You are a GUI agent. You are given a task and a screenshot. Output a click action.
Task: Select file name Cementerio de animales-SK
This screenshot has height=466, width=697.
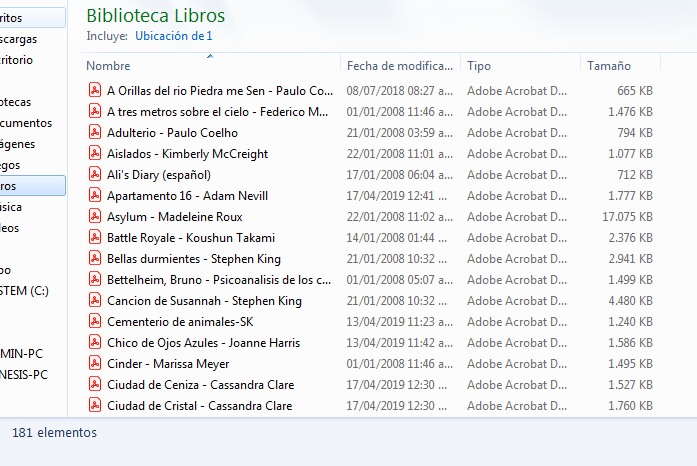pyautogui.click(x=180, y=322)
